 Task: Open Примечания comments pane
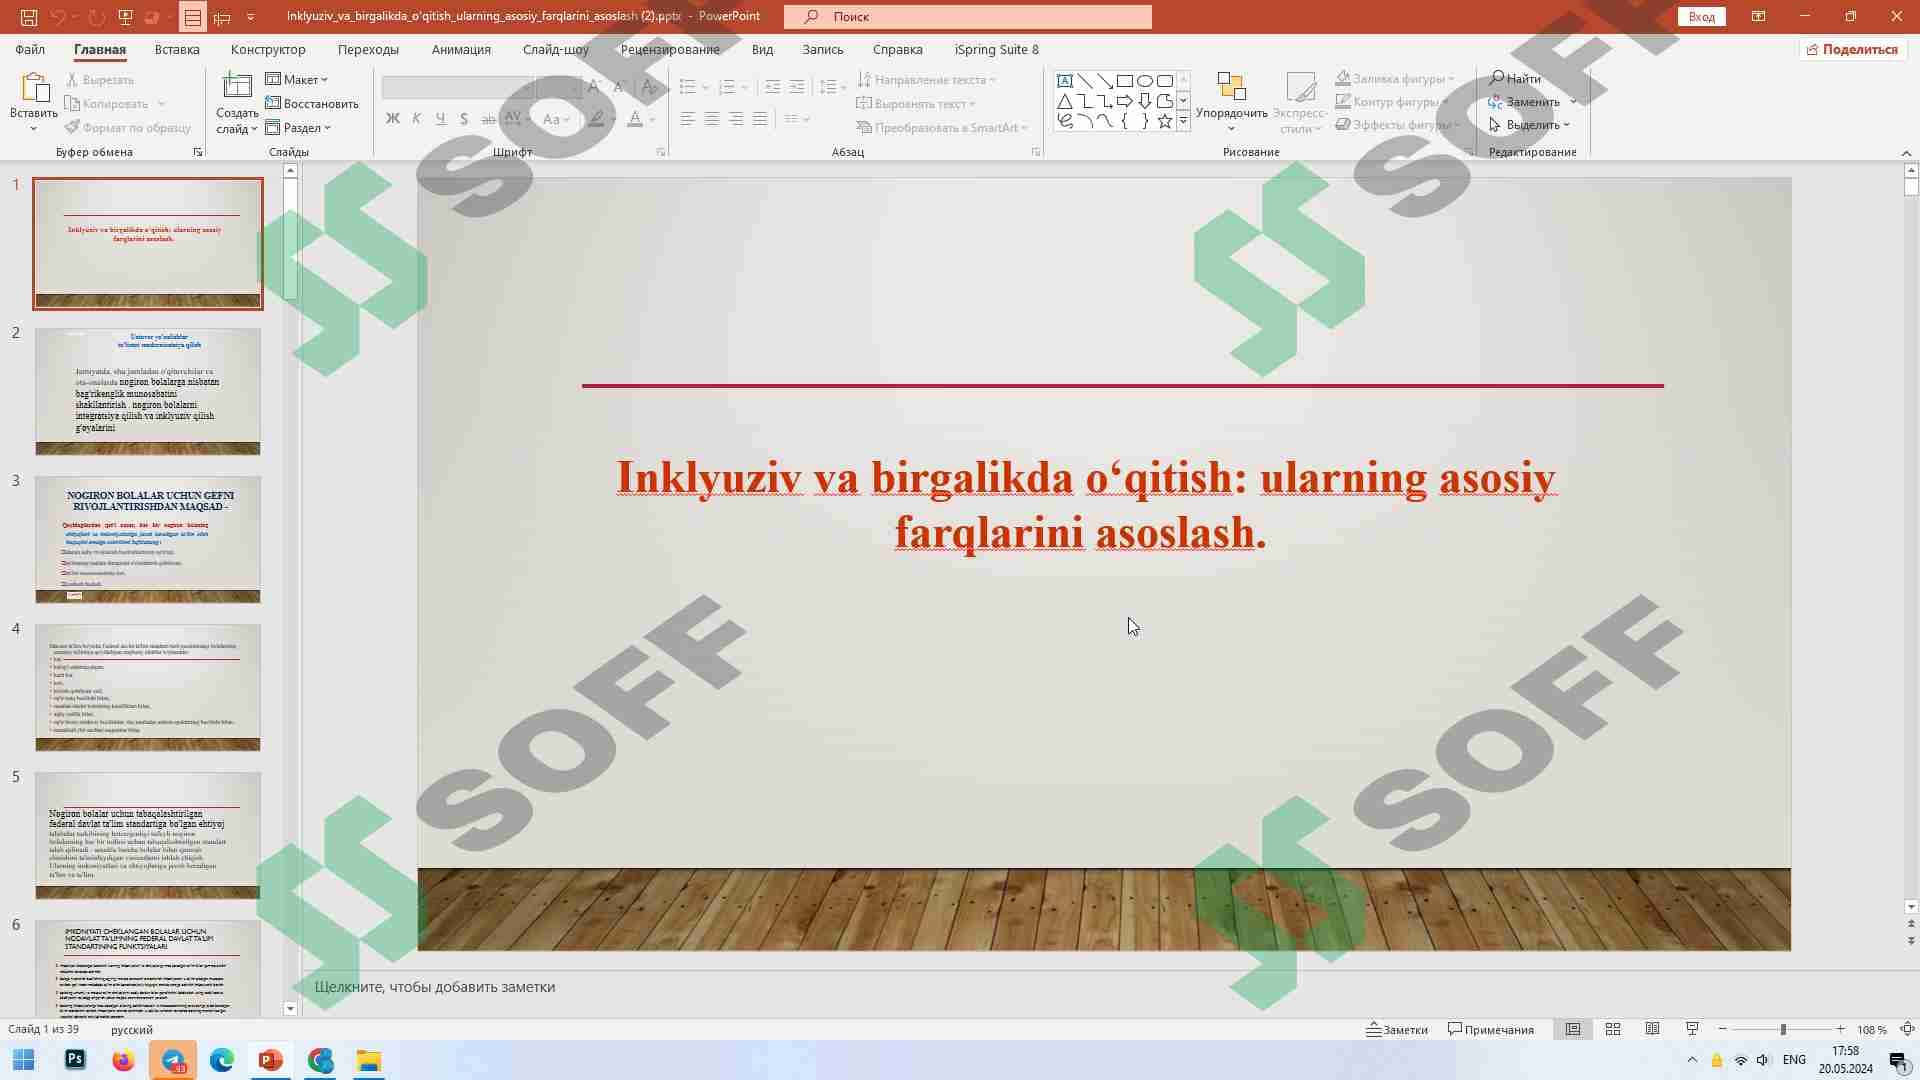coord(1491,1029)
